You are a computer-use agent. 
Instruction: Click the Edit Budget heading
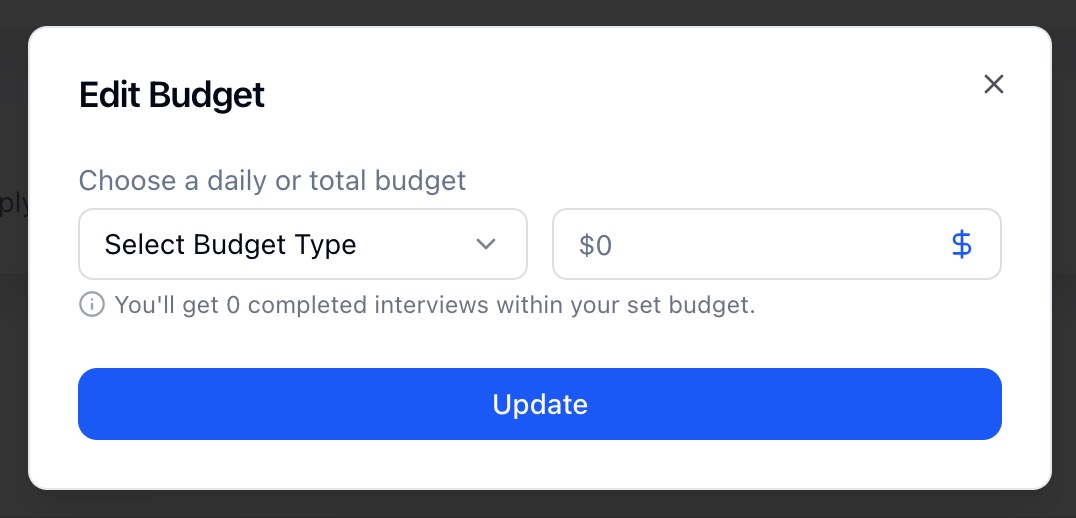(172, 96)
